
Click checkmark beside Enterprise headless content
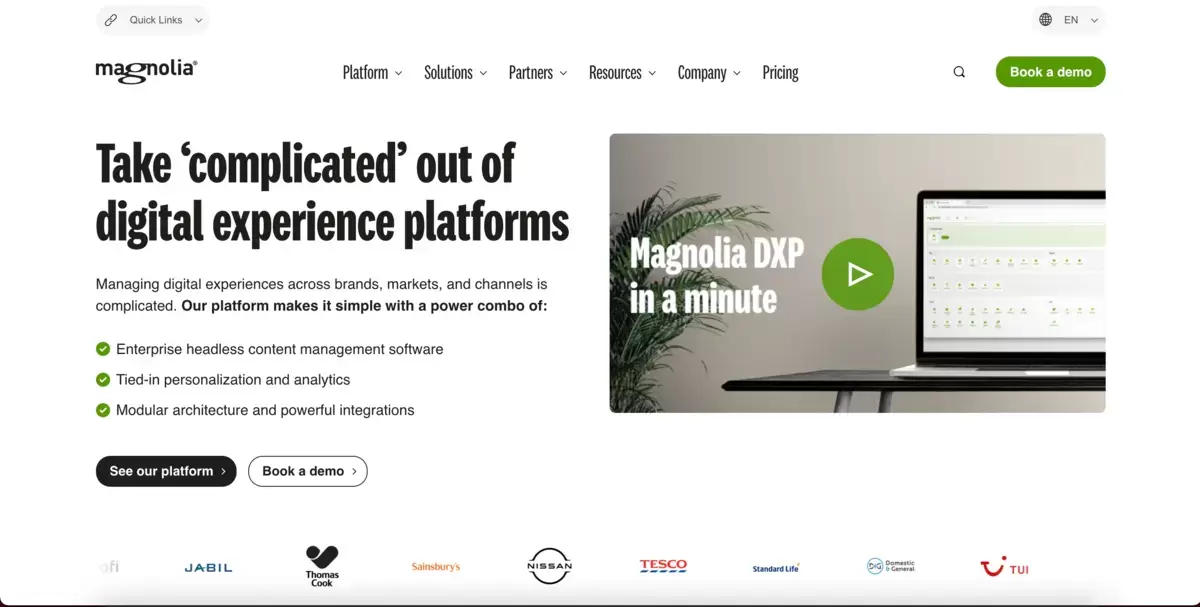click(x=103, y=349)
